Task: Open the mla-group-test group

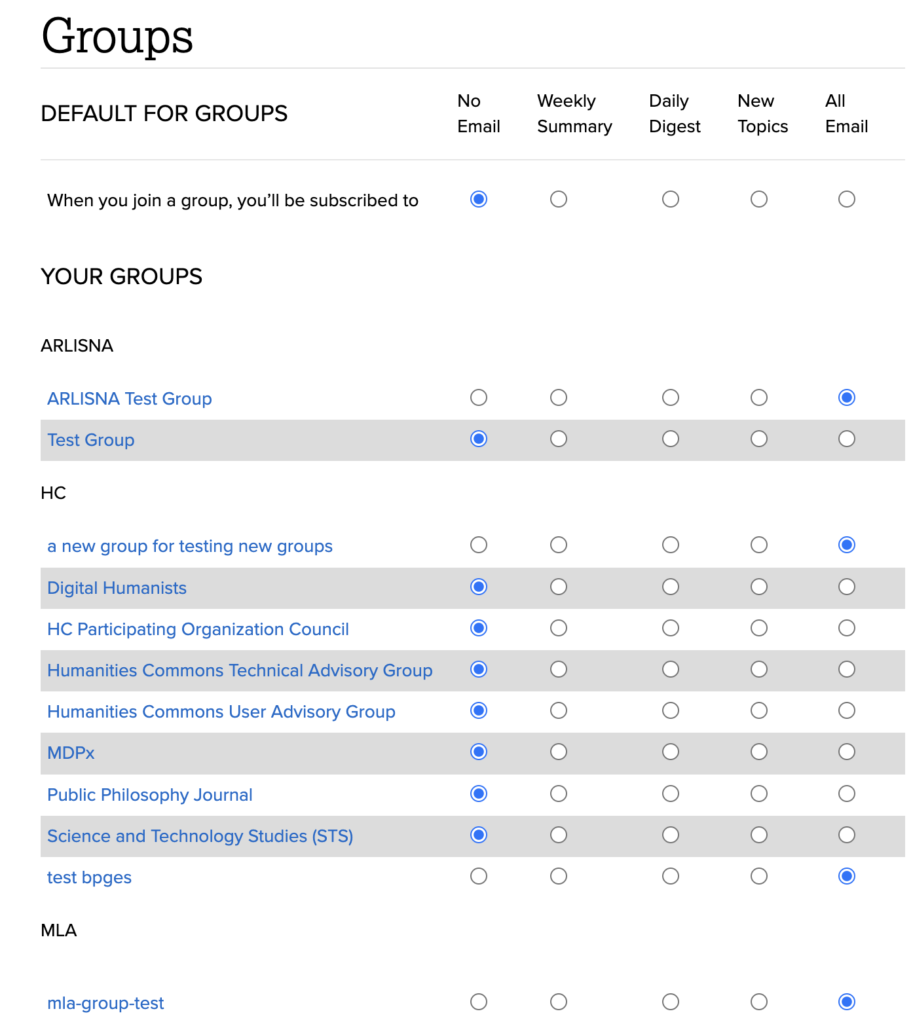Action: [105, 1002]
